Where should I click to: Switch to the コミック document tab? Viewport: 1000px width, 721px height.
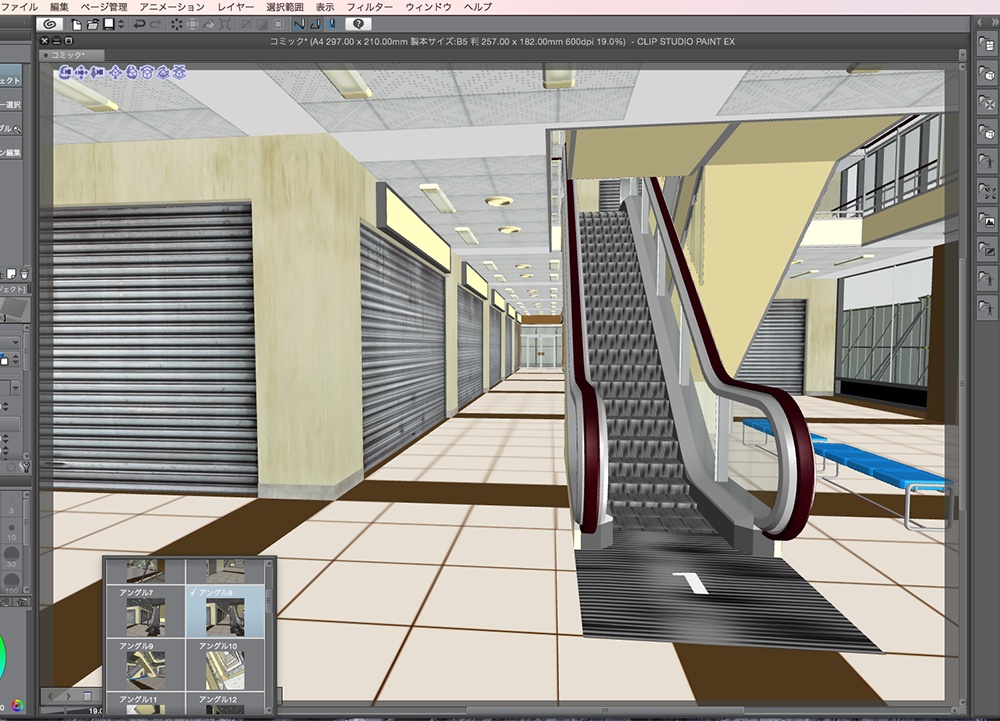point(65,55)
